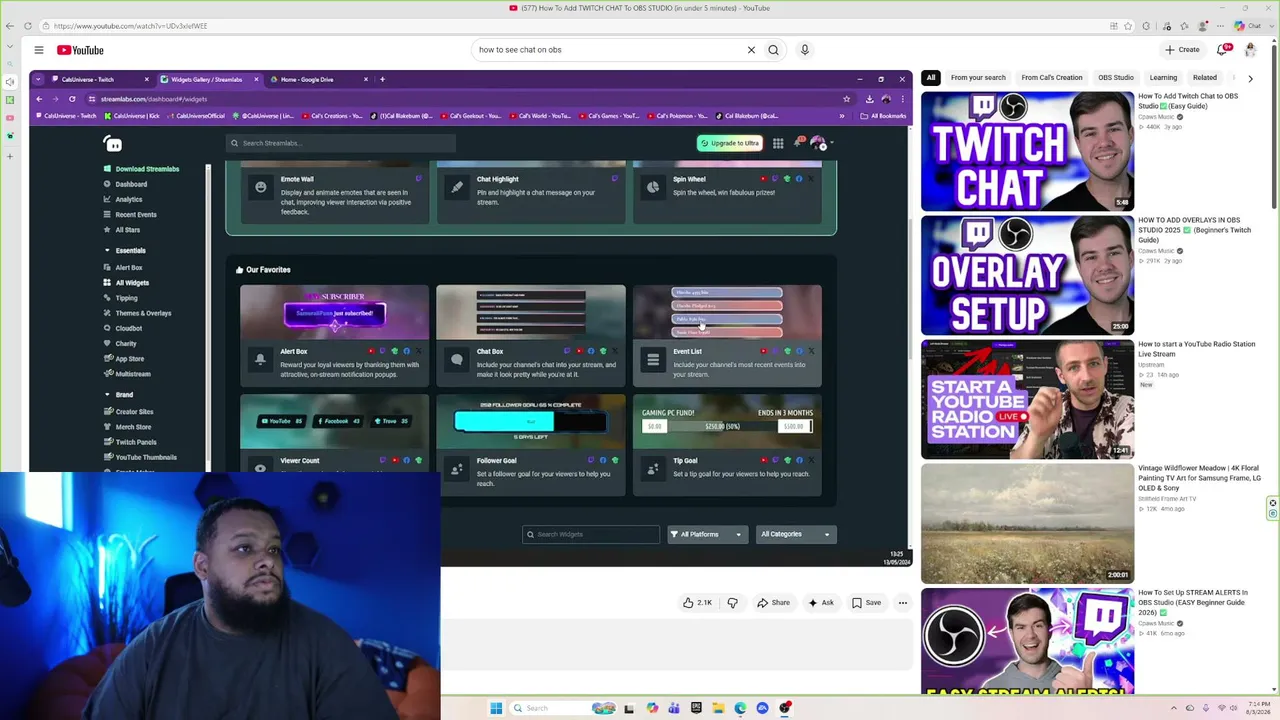
Task: Open more actions menu under the video
Action: tap(902, 603)
